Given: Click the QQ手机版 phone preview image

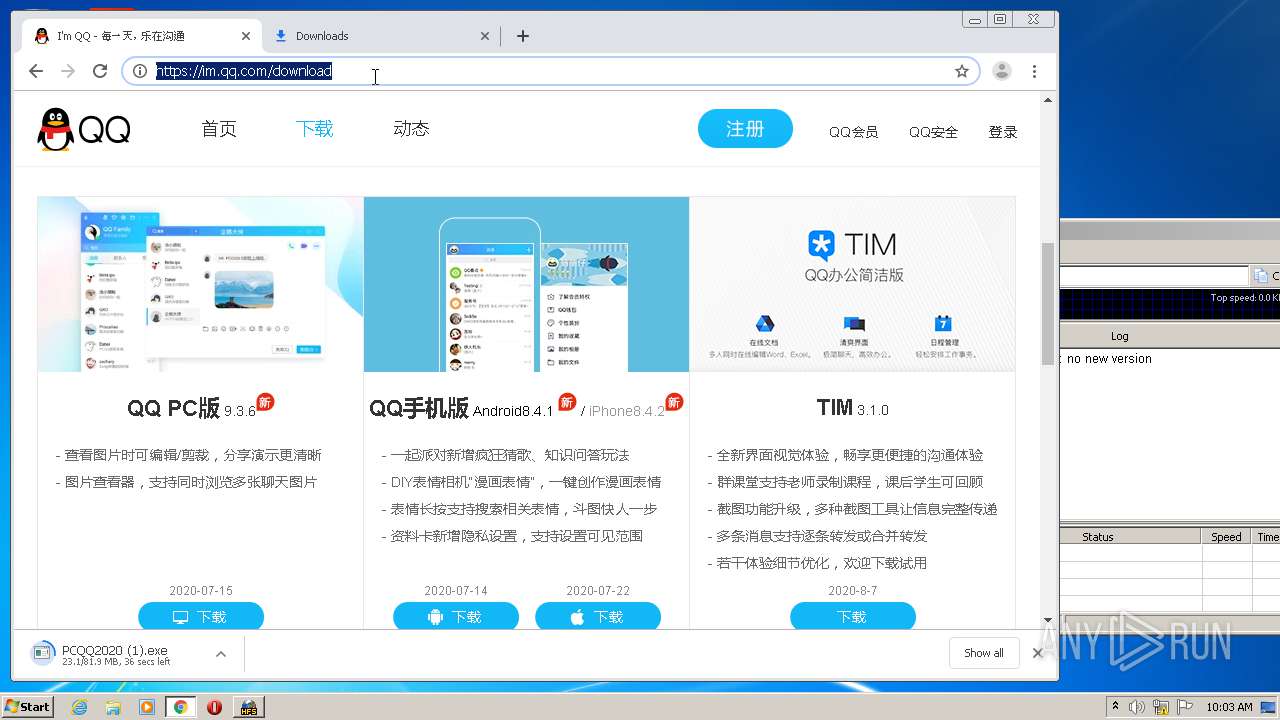Looking at the screenshot, I should (x=527, y=284).
